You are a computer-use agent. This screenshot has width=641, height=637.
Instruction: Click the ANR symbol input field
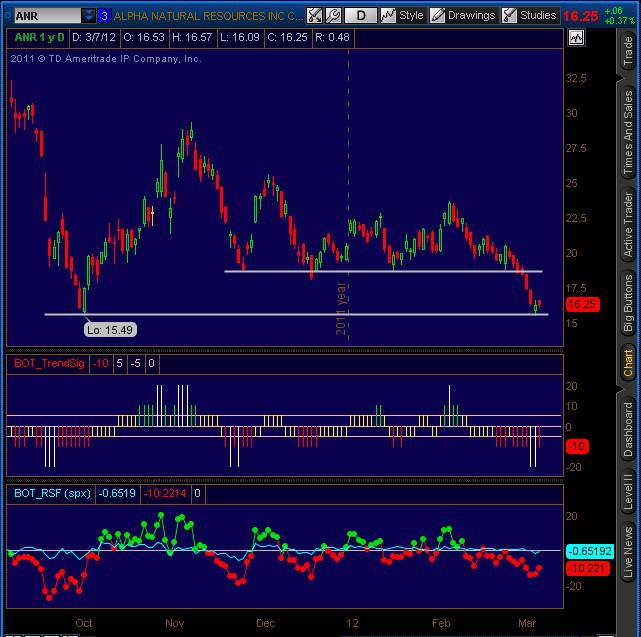[x=47, y=16]
